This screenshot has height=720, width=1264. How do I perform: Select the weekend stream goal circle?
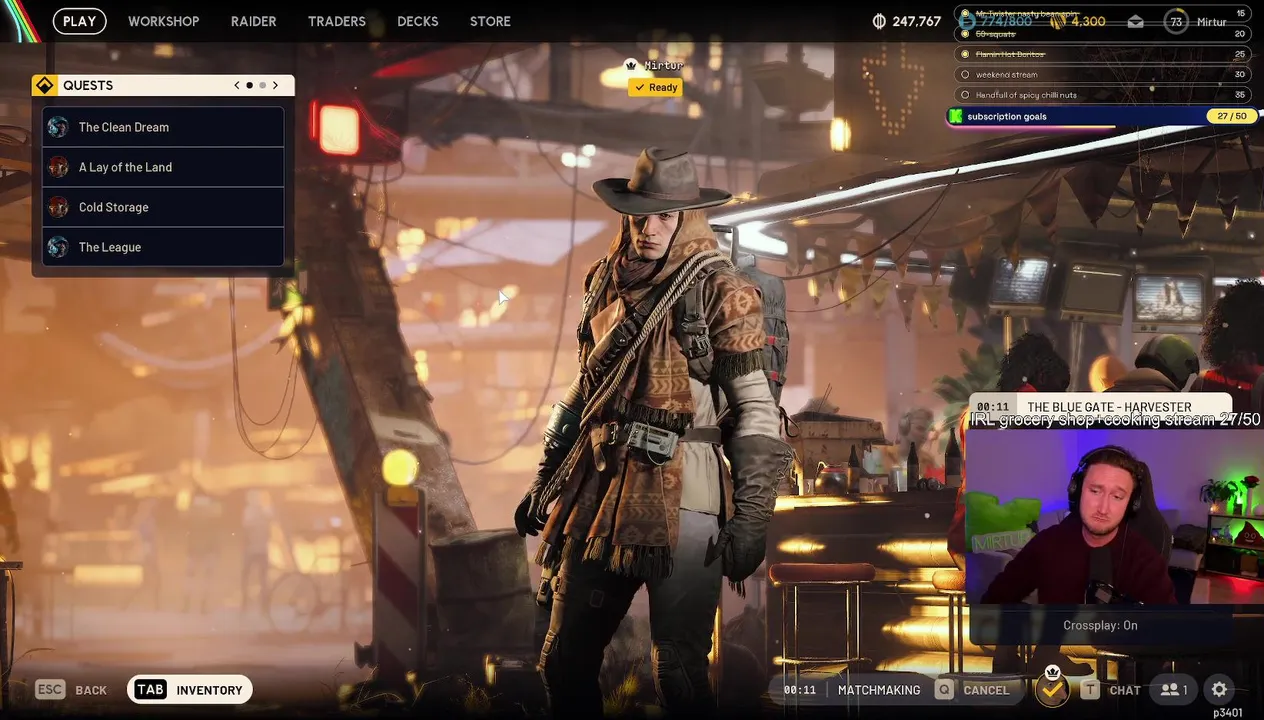tap(965, 74)
